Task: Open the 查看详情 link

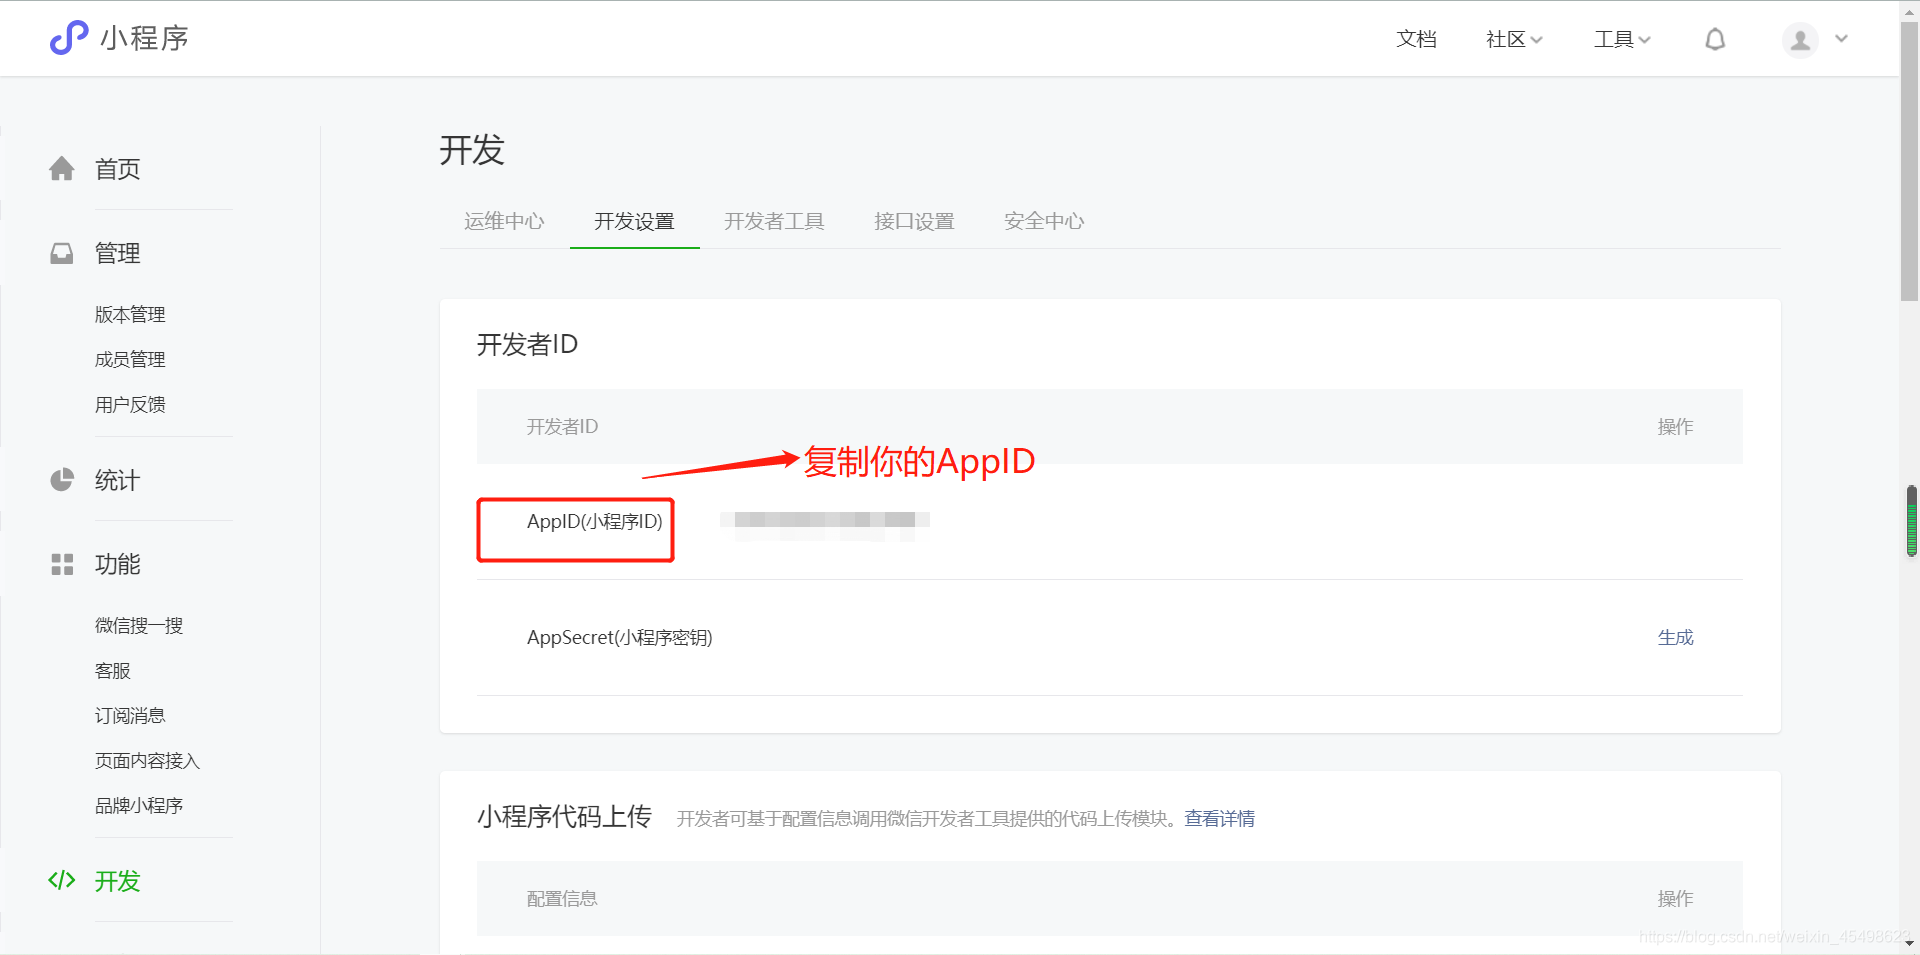Action: click(x=1219, y=818)
